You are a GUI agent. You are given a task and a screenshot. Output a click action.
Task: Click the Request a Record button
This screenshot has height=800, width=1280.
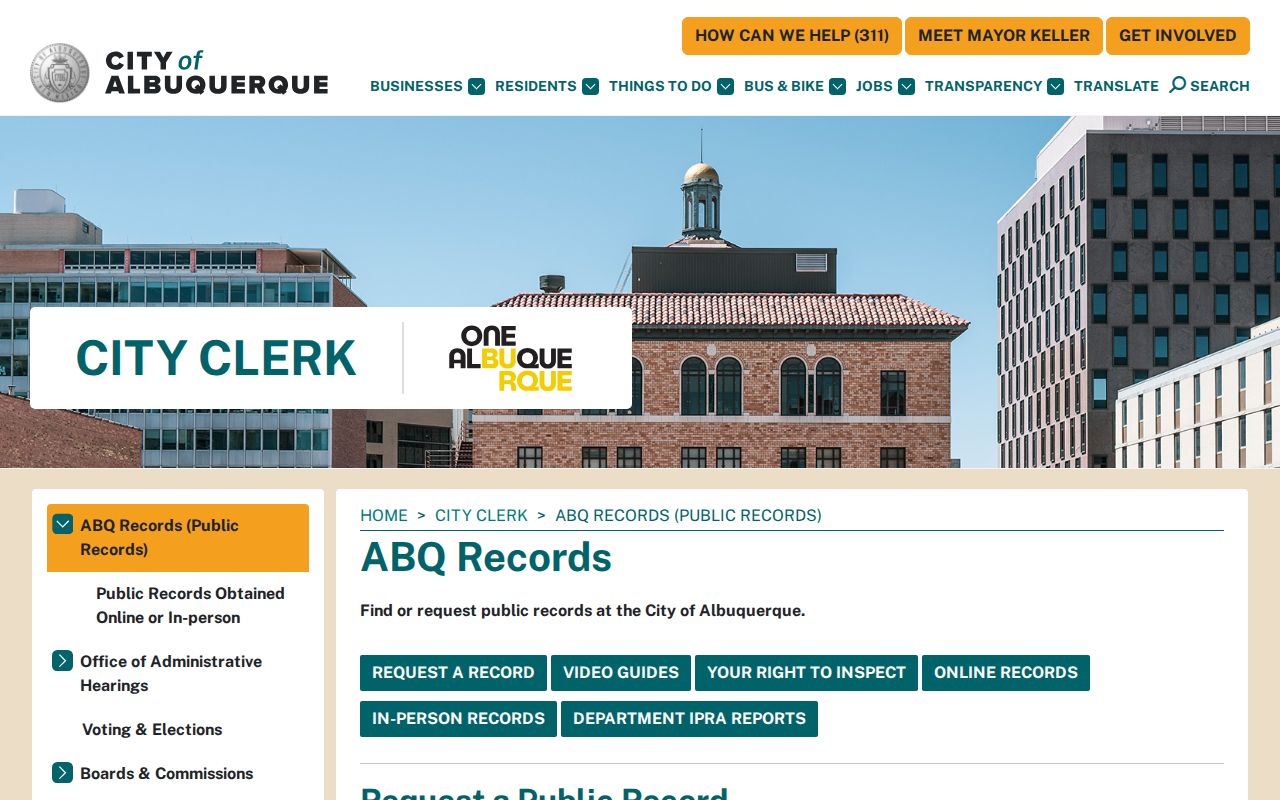click(453, 673)
